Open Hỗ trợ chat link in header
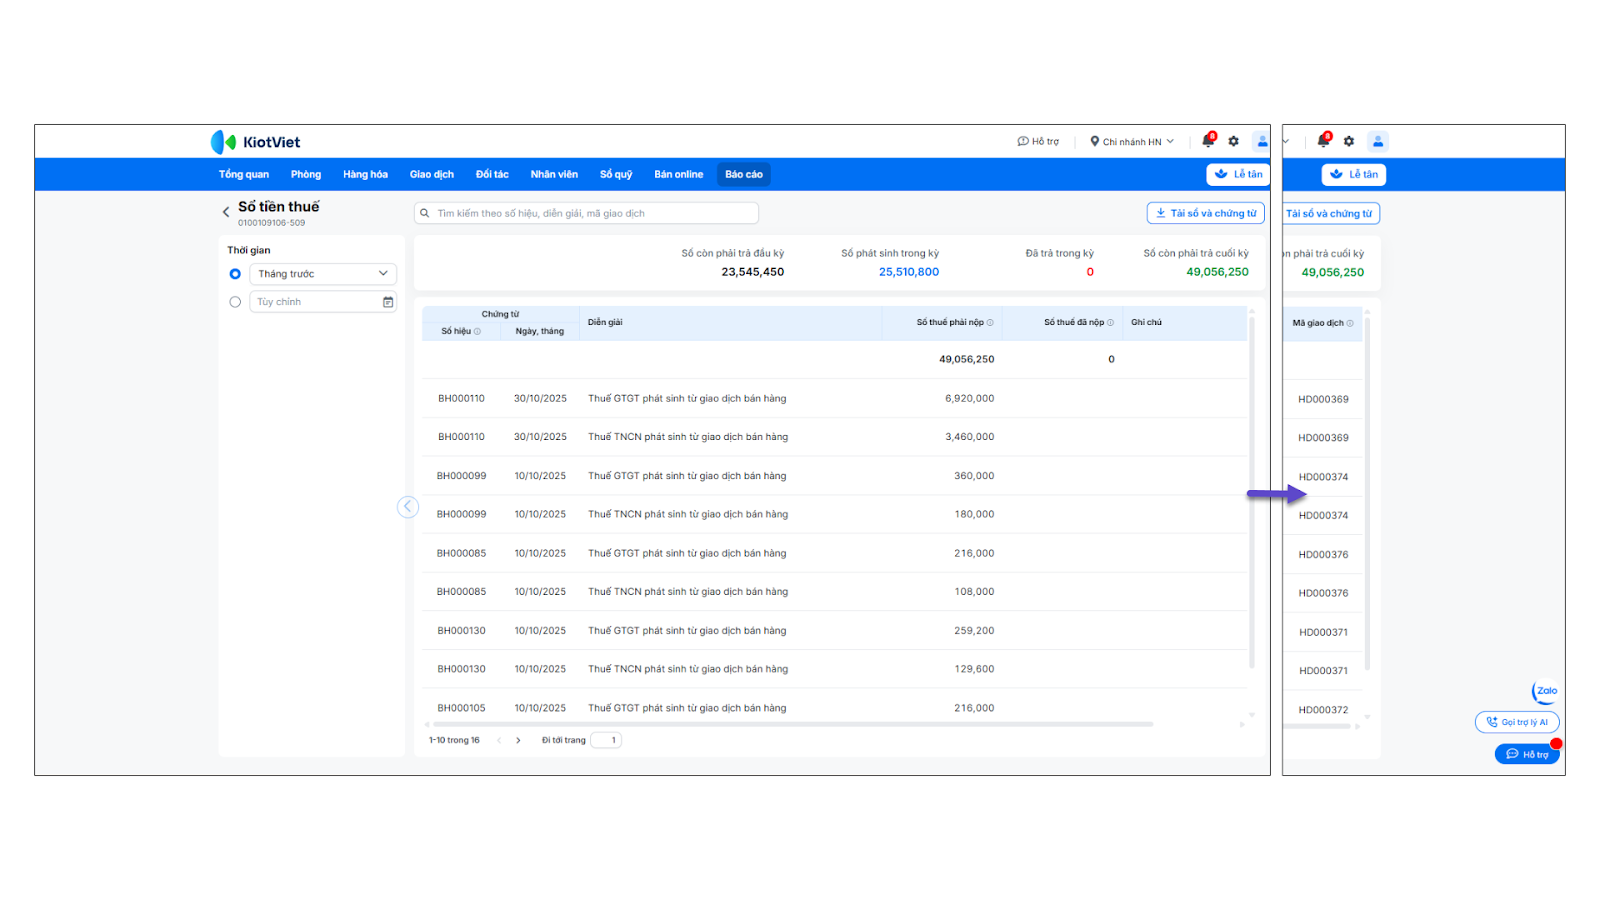Screen dimensions: 1600x900 [1038, 142]
